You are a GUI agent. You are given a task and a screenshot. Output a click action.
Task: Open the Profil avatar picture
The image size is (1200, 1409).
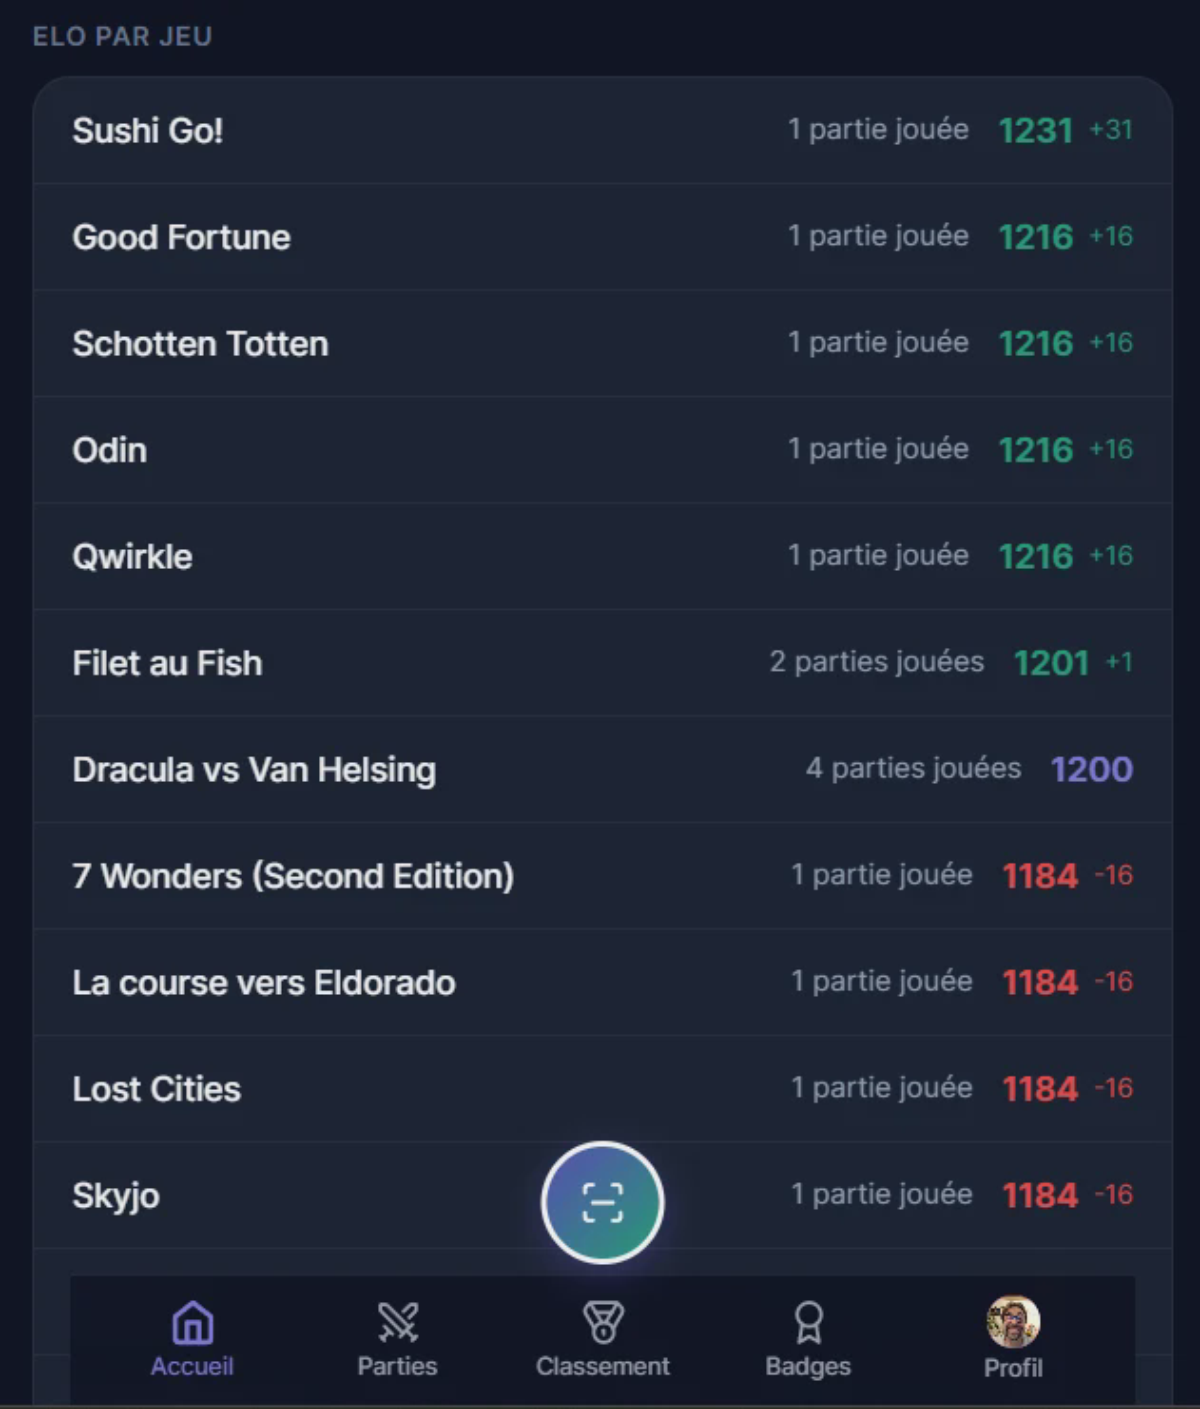1013,1322
